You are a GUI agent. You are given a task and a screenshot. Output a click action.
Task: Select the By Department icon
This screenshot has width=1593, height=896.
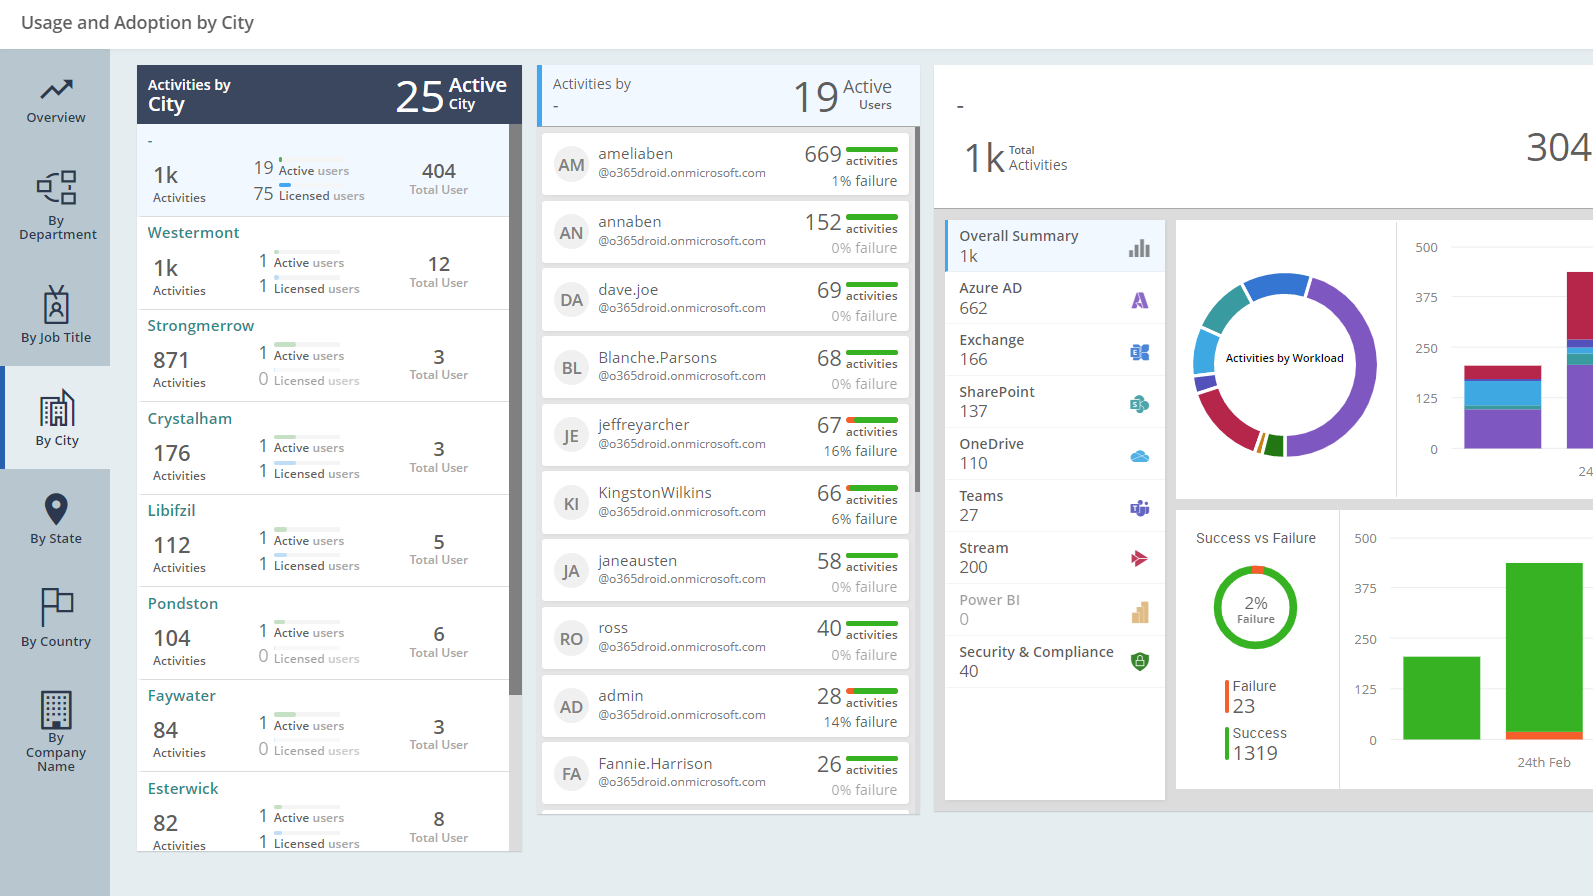(56, 187)
